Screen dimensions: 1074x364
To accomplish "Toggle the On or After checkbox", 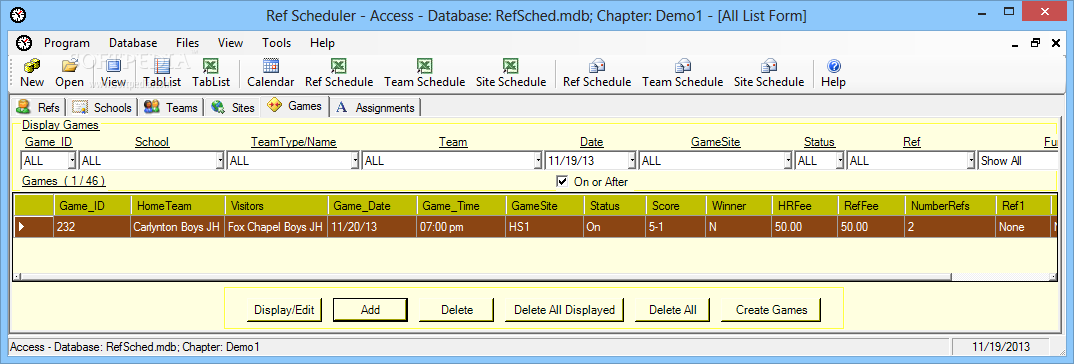I will (562, 182).
